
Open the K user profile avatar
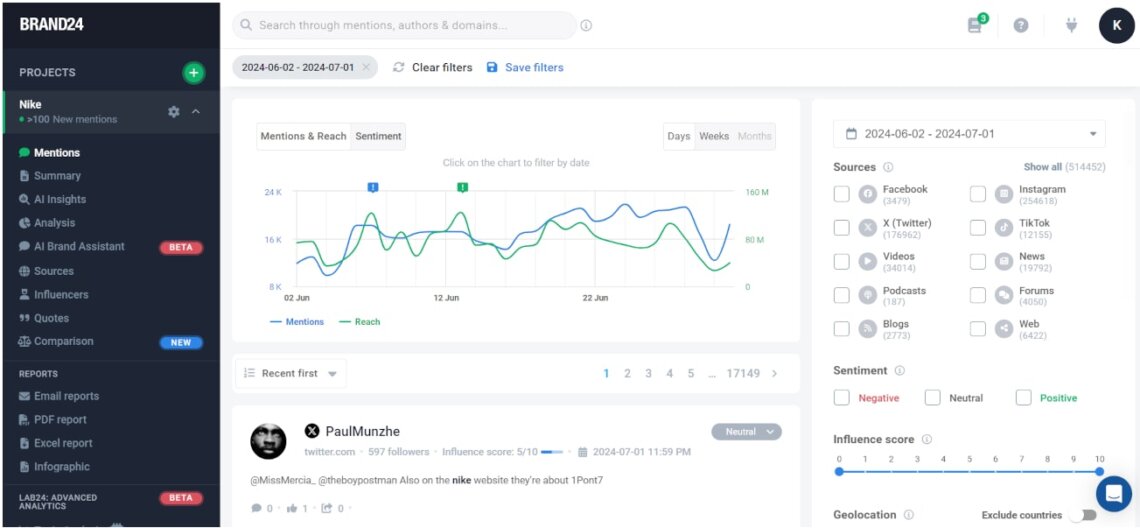[x=1117, y=25]
